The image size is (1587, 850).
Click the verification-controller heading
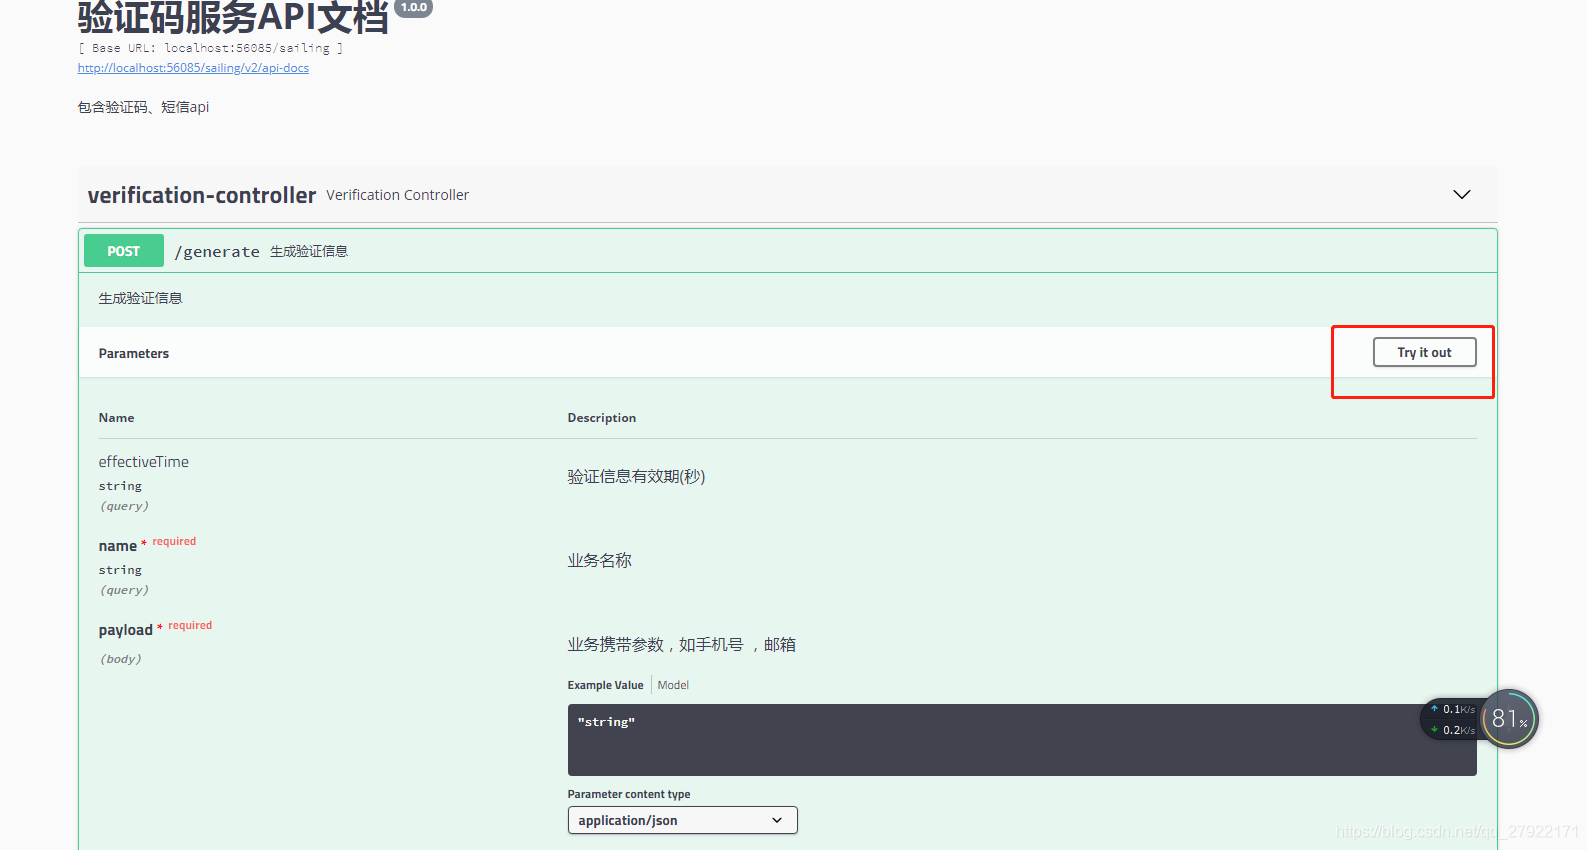202,195
